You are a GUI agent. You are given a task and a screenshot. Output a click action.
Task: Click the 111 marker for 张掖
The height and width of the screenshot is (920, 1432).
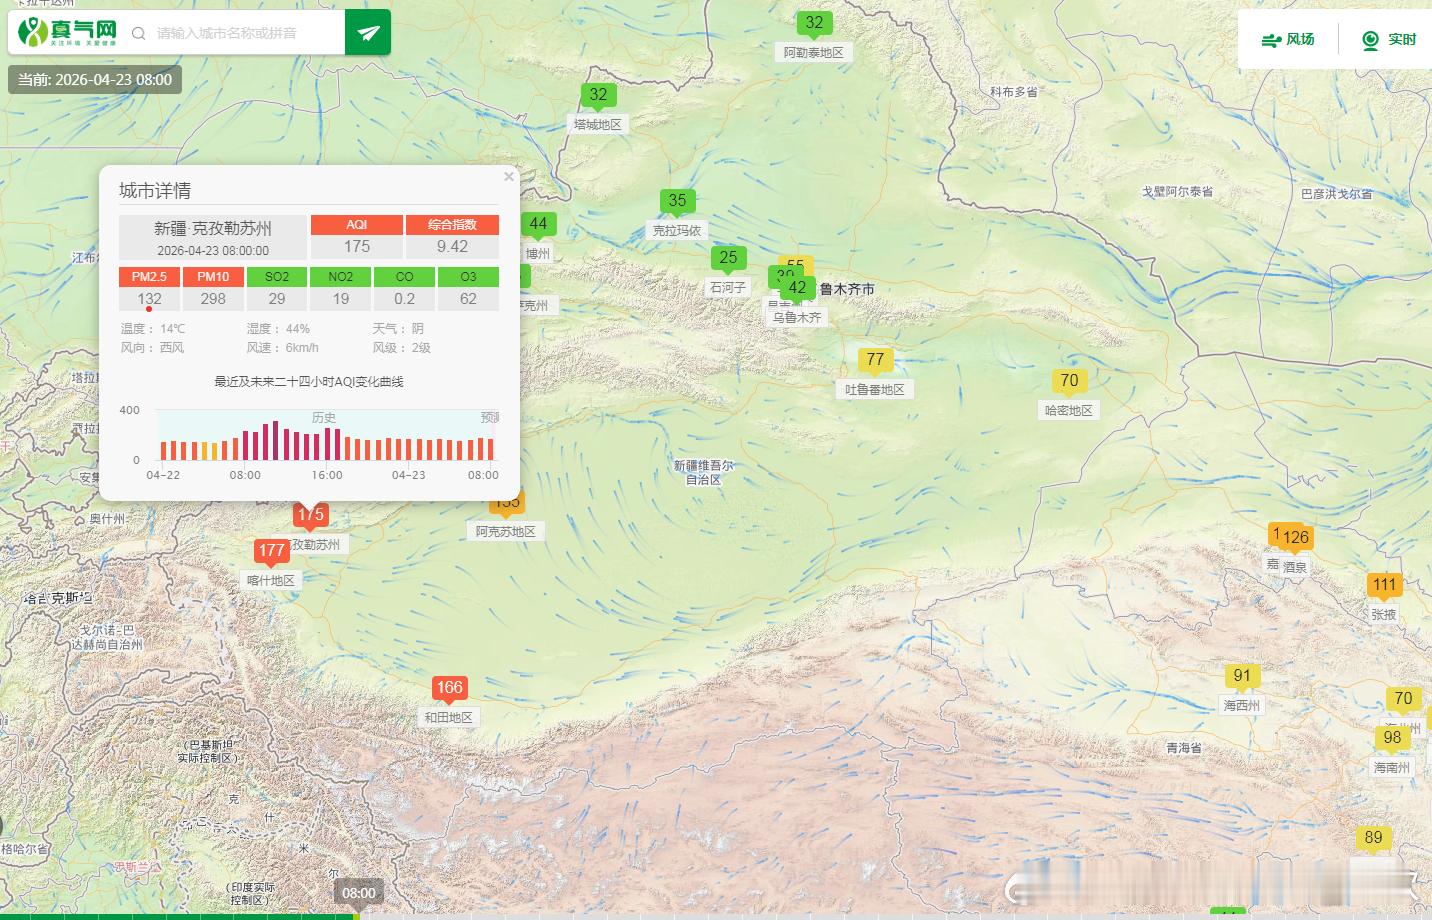coord(1384,586)
